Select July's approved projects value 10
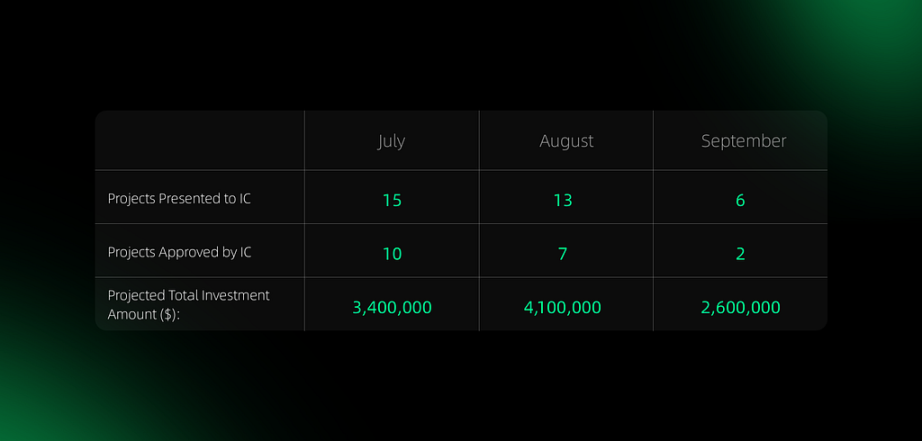Screen dimensions: 922x441 coord(392,254)
